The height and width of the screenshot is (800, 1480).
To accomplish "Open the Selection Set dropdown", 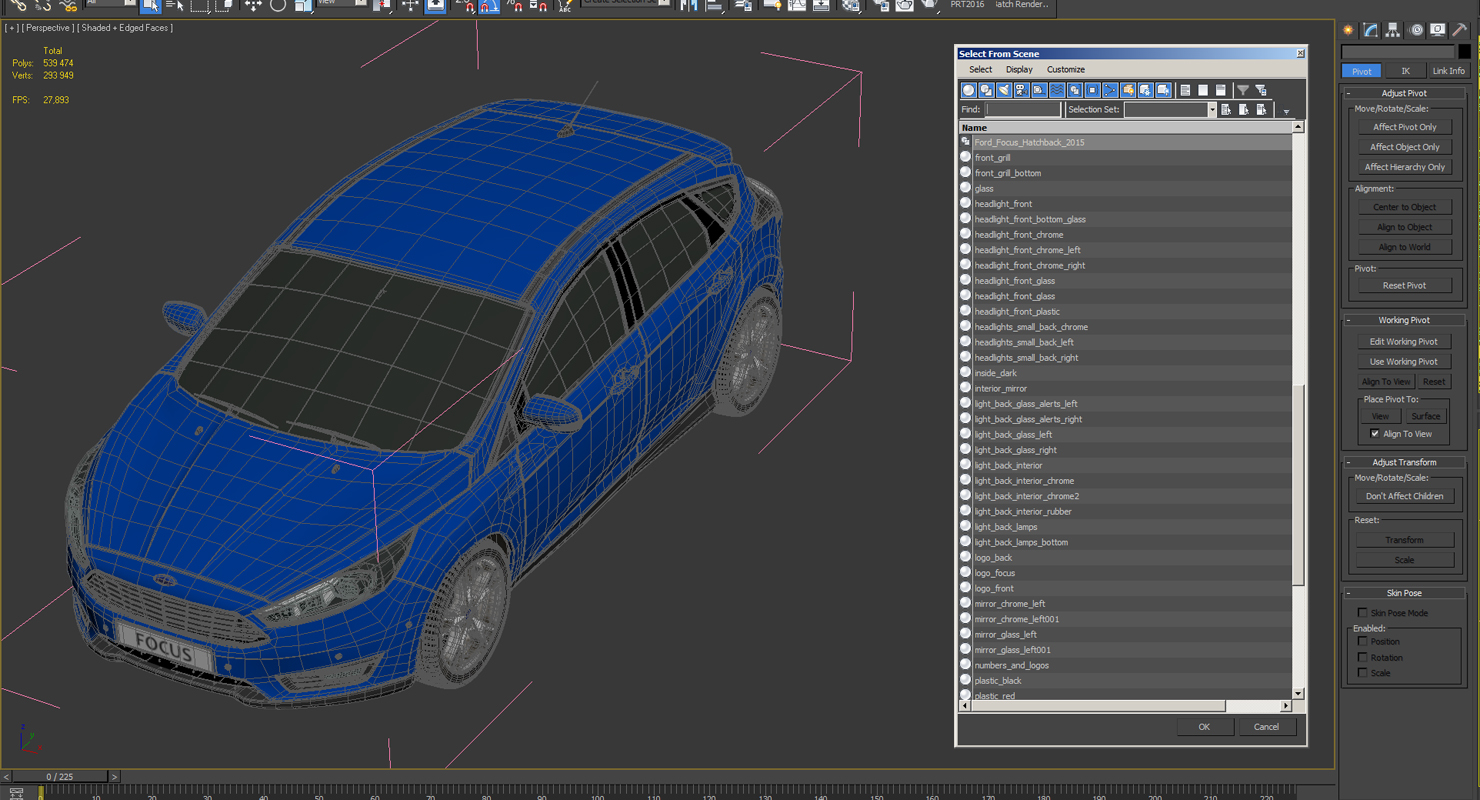I will pyautogui.click(x=1211, y=110).
